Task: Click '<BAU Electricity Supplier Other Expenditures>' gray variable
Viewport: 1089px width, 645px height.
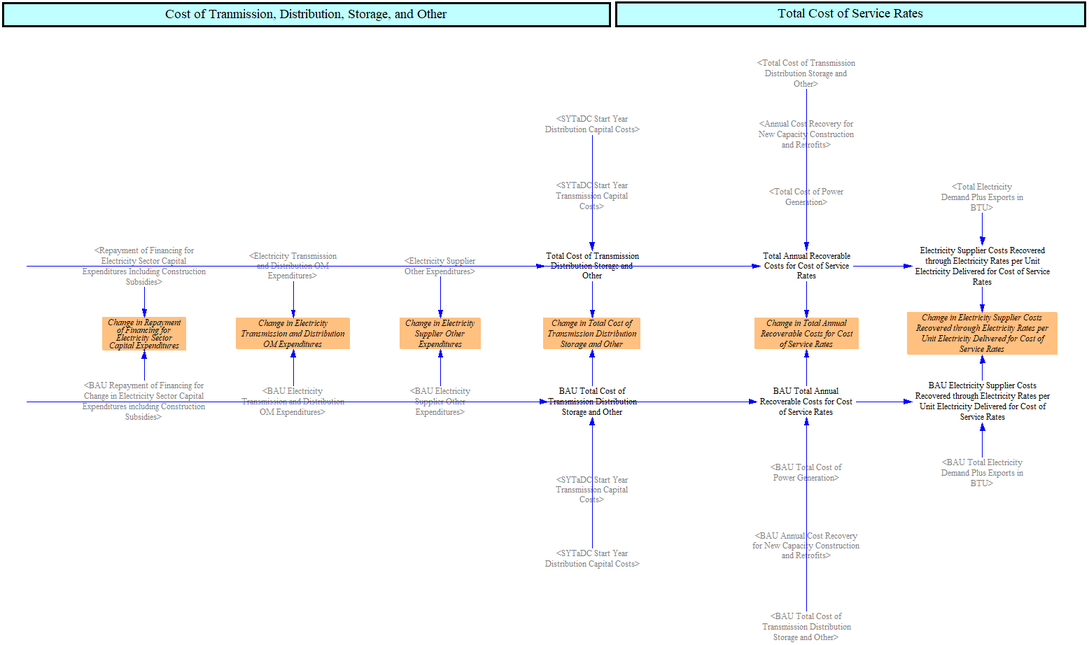Action: pyautogui.click(x=440, y=401)
